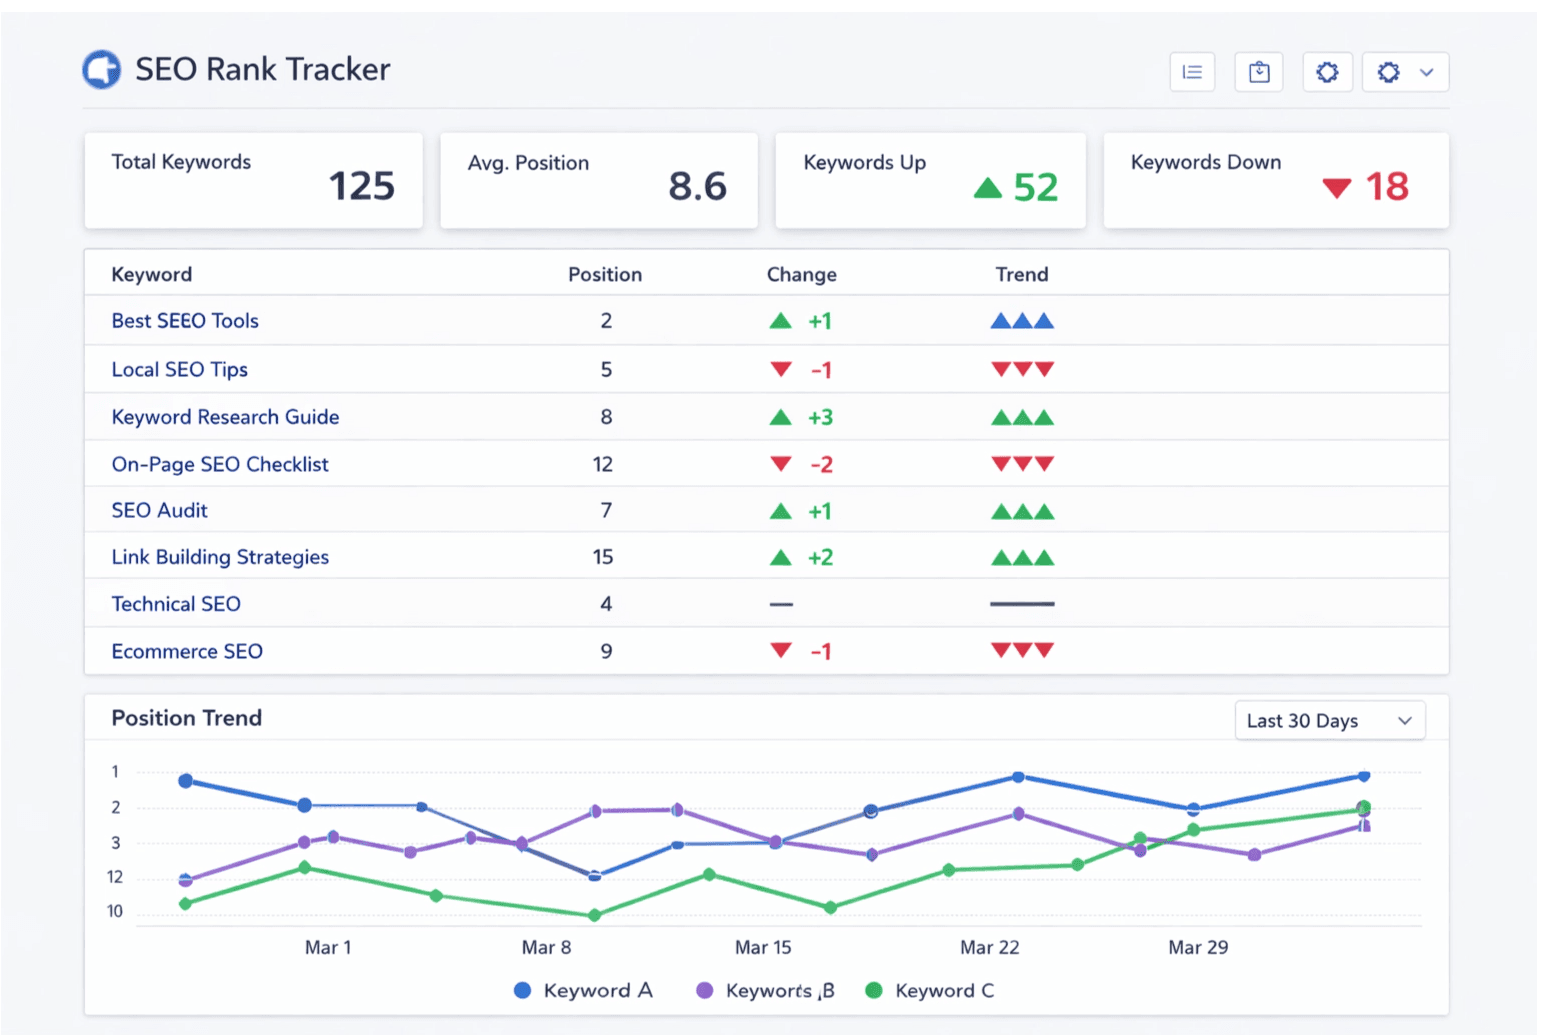Click the Avg. Position summary card
The height and width of the screenshot is (1035, 1545).
pos(598,181)
